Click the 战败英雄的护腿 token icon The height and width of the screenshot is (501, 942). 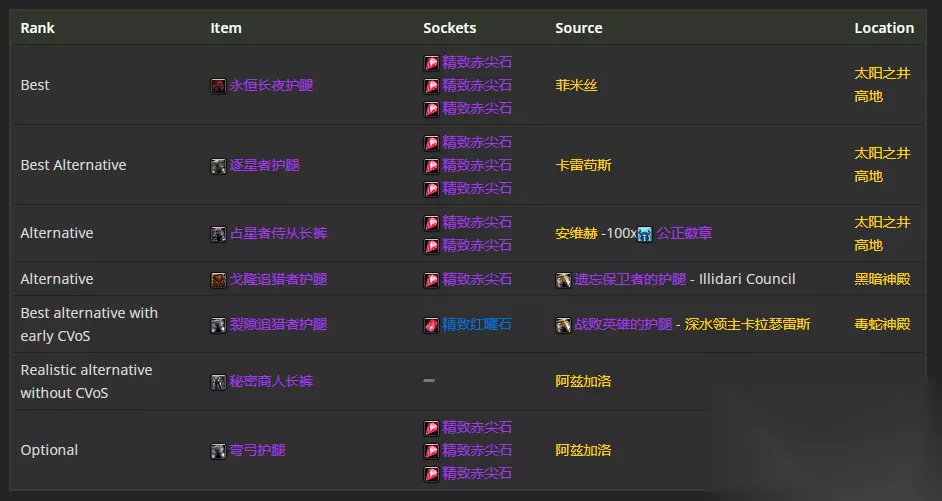pos(563,325)
